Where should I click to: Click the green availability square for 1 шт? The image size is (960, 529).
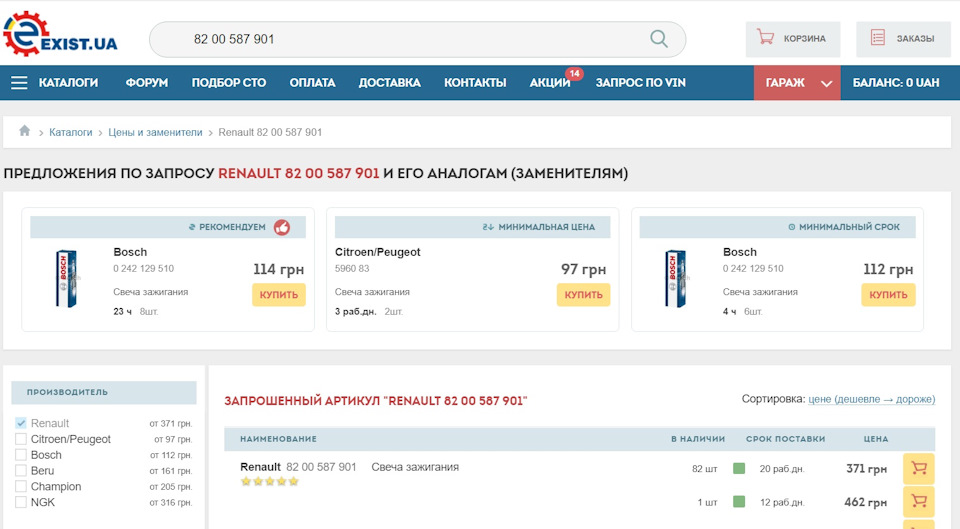tap(739, 501)
